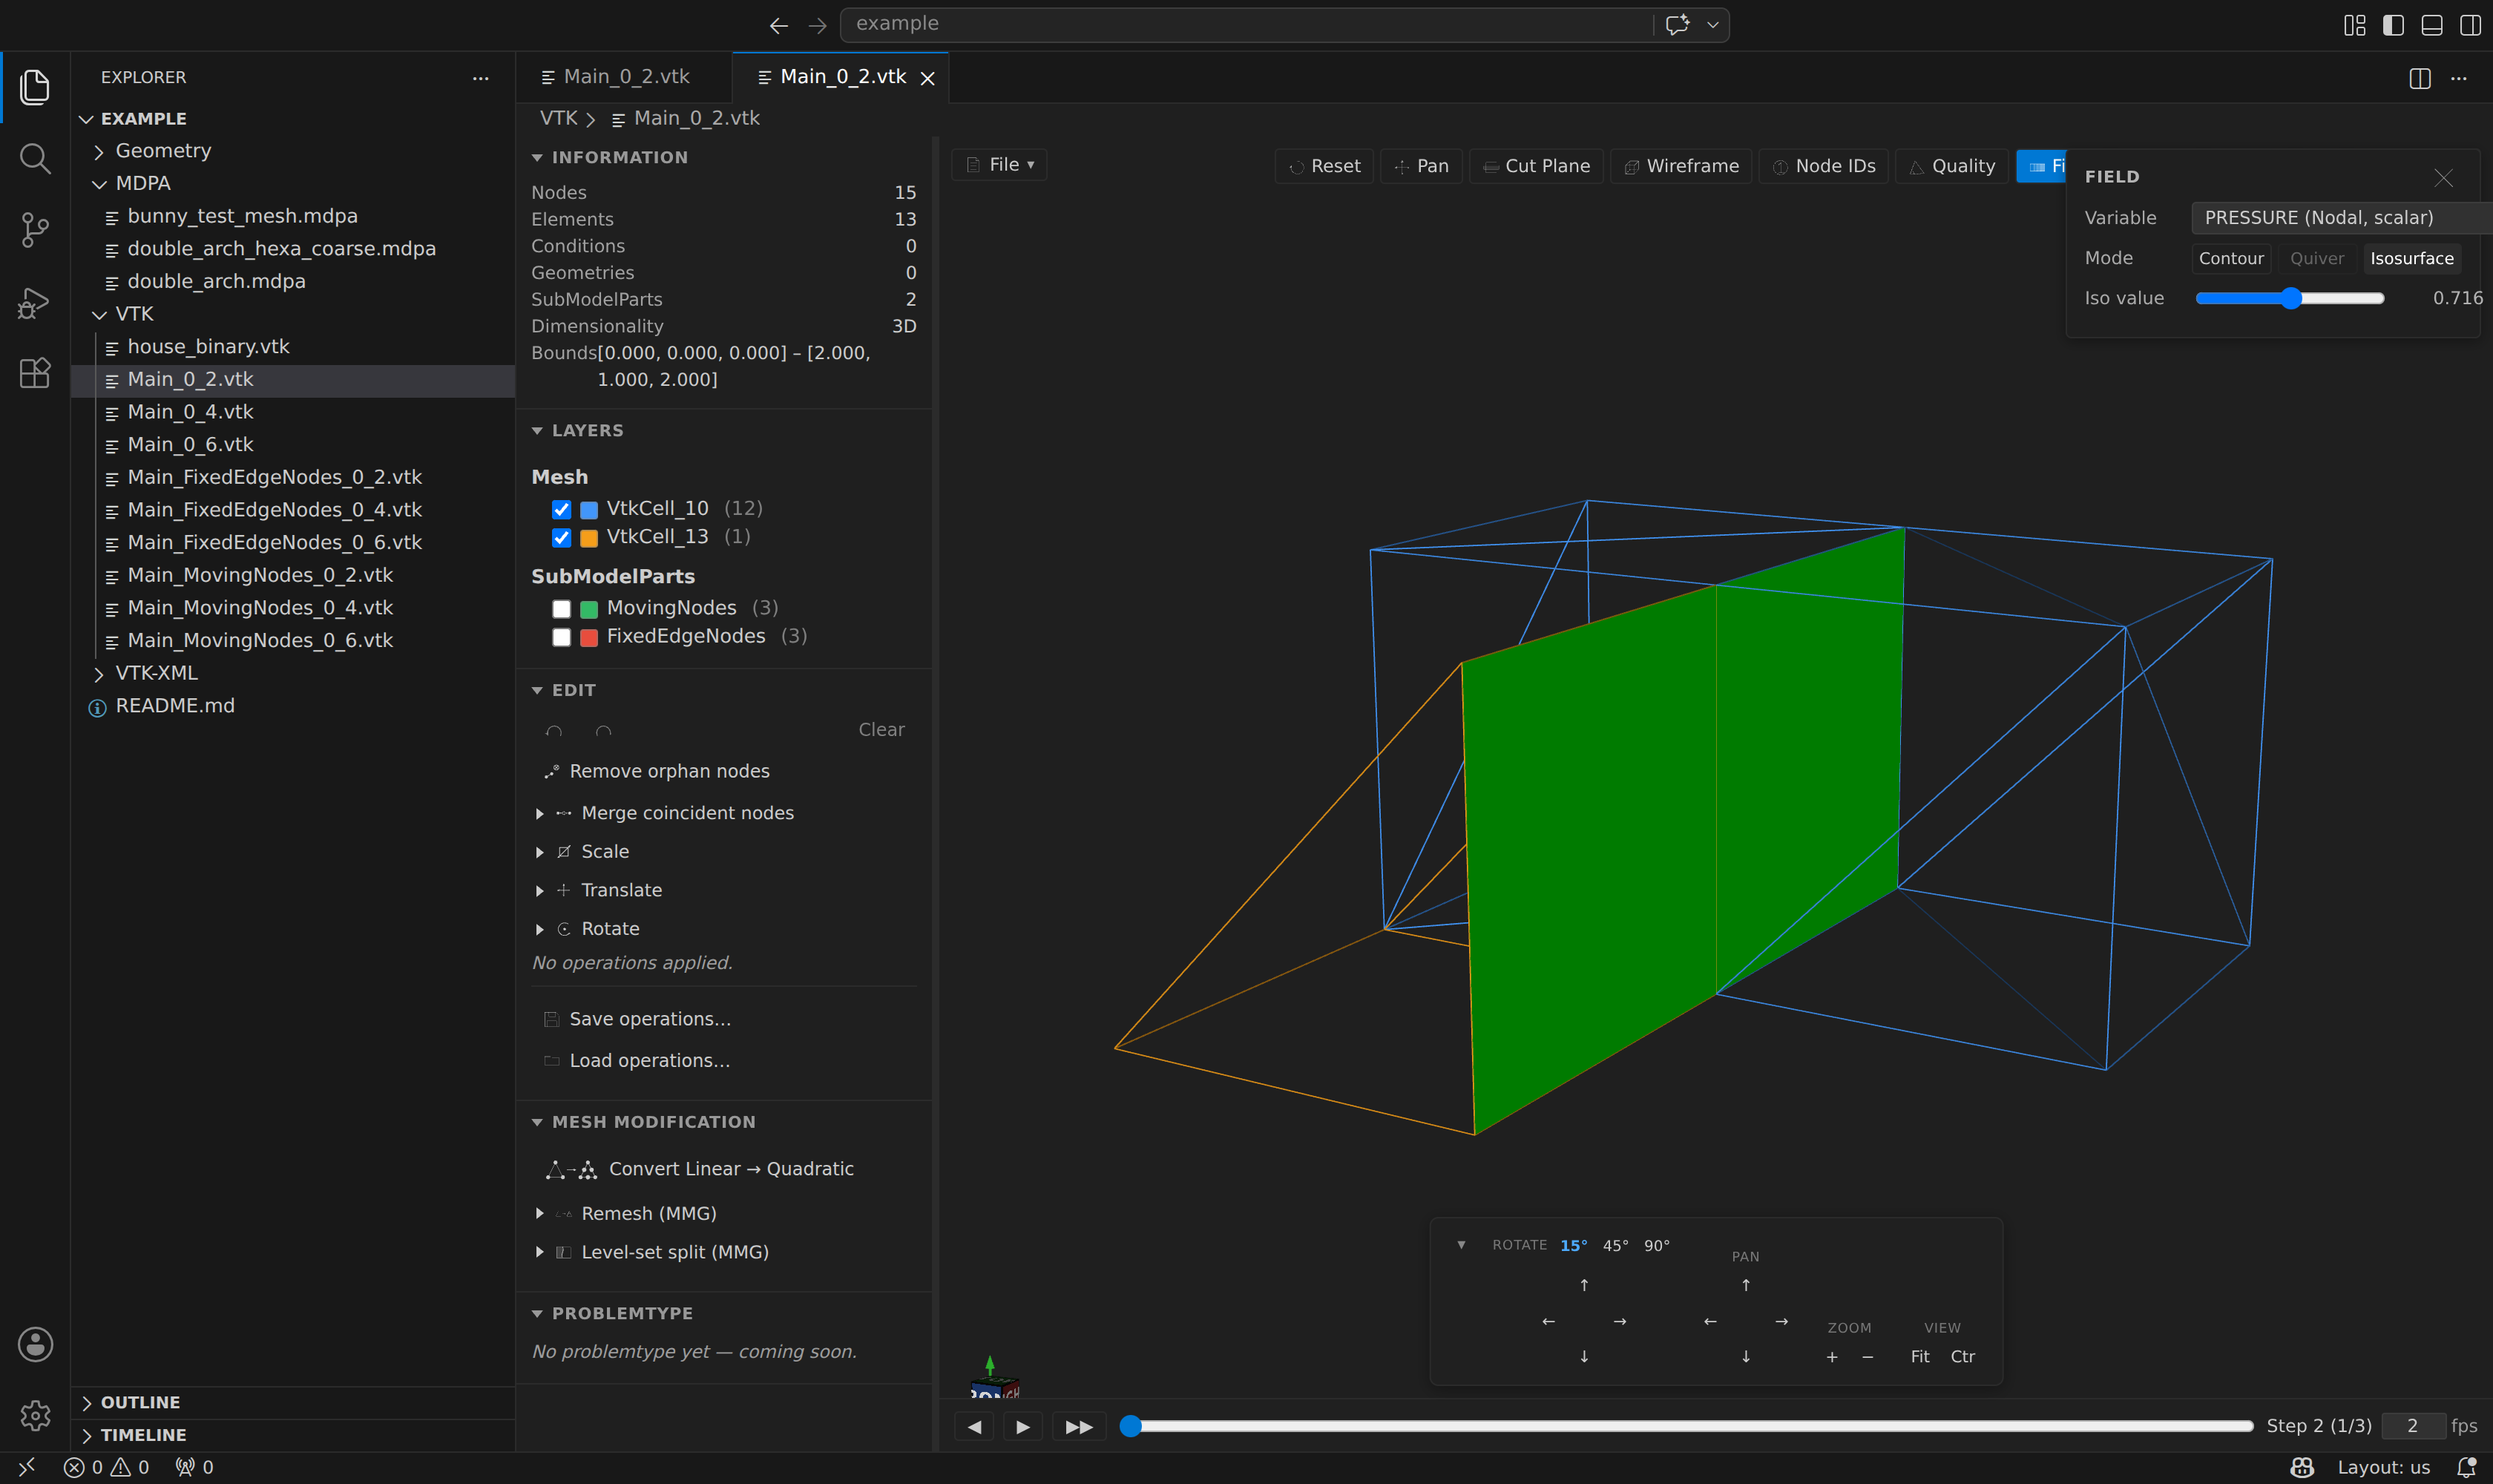Screen dimensions: 2493x1484
Task: Expand the OUTLINE section
Action: pos(140,1402)
